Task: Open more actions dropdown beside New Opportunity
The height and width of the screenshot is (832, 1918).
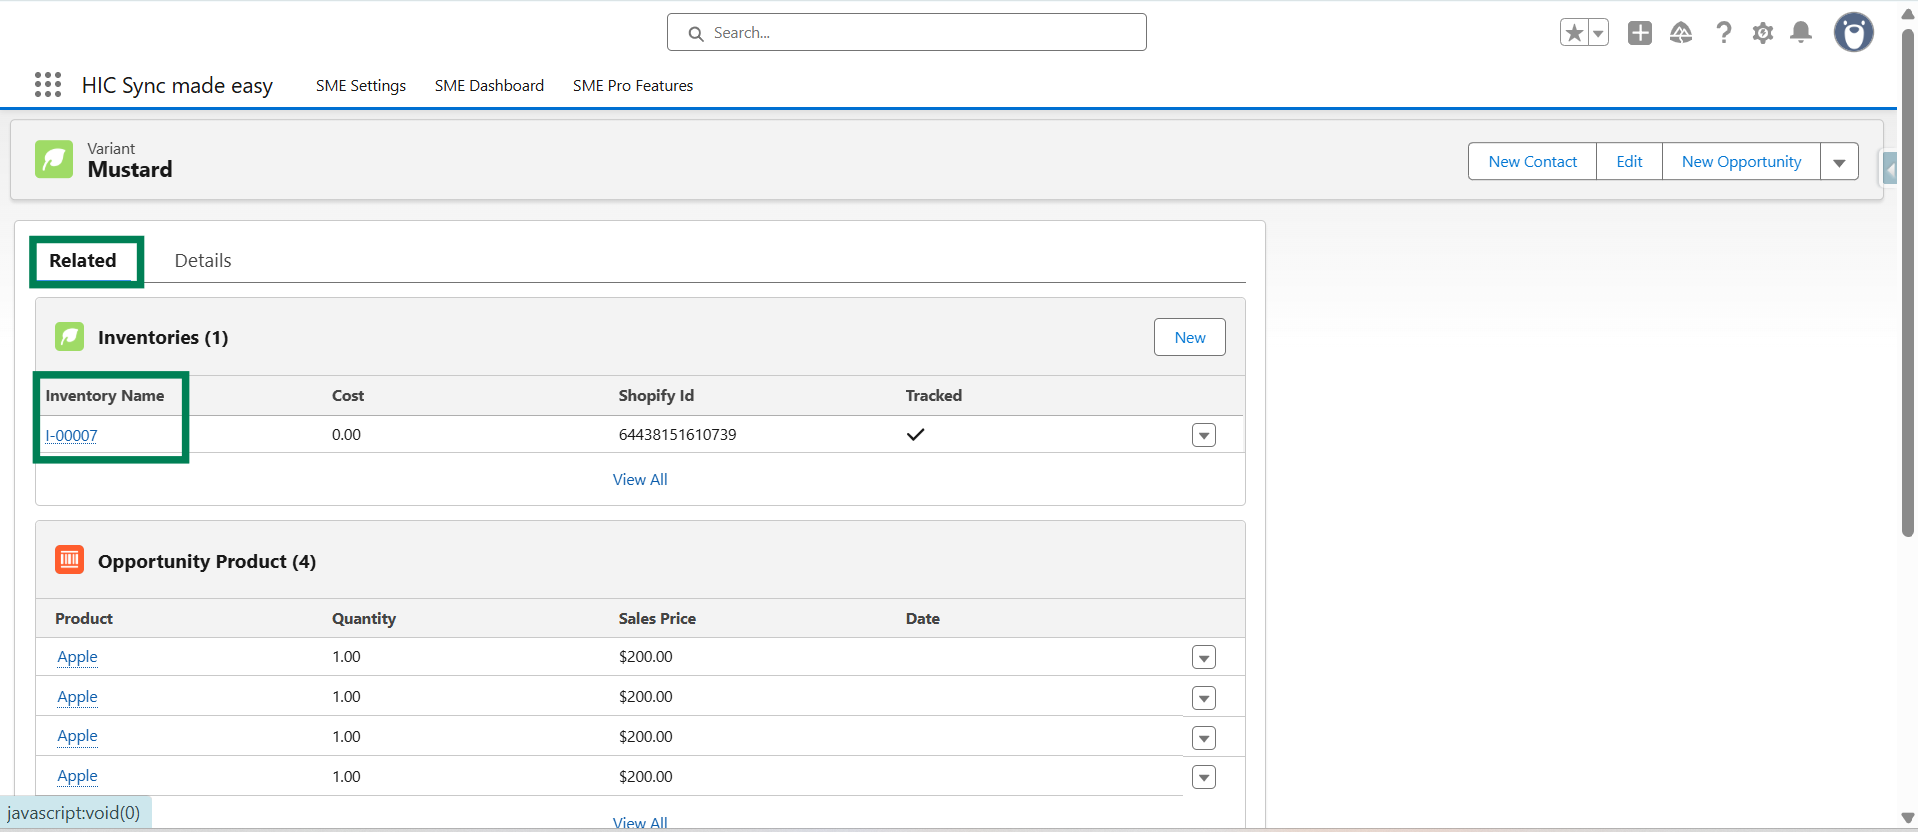Action: click(x=1839, y=162)
